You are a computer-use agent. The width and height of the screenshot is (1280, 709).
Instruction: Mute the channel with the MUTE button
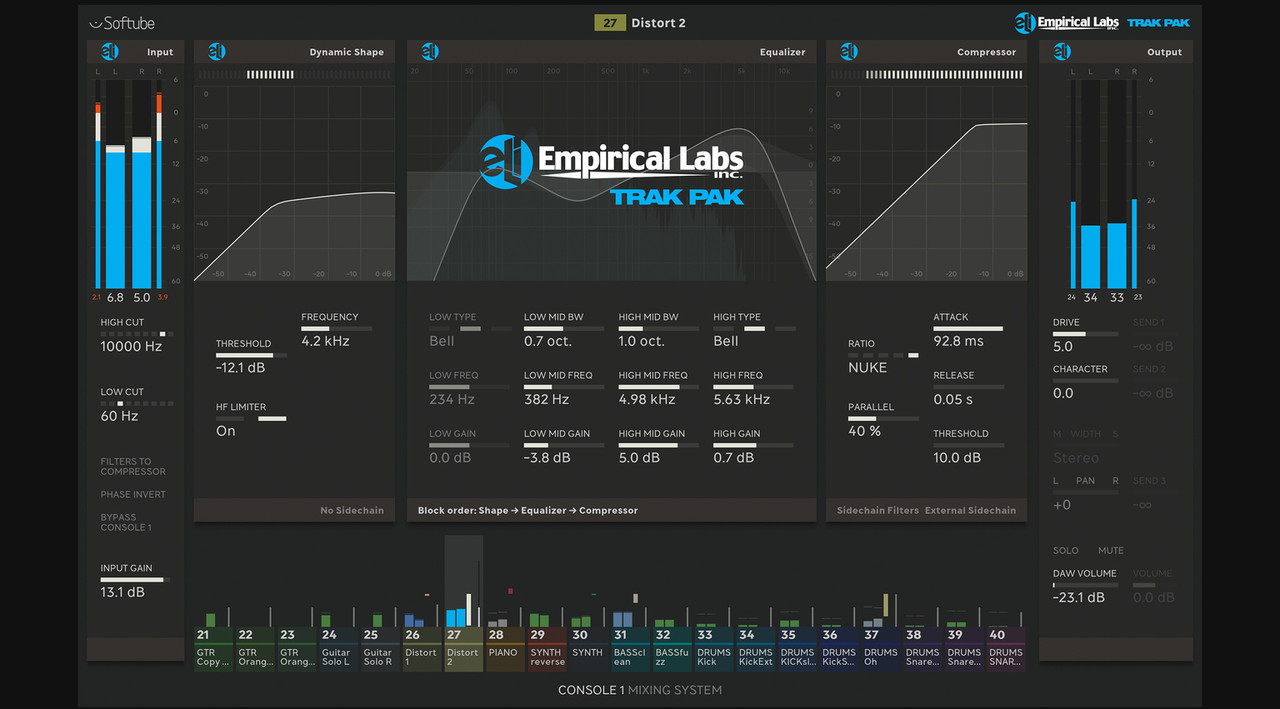click(x=1110, y=551)
